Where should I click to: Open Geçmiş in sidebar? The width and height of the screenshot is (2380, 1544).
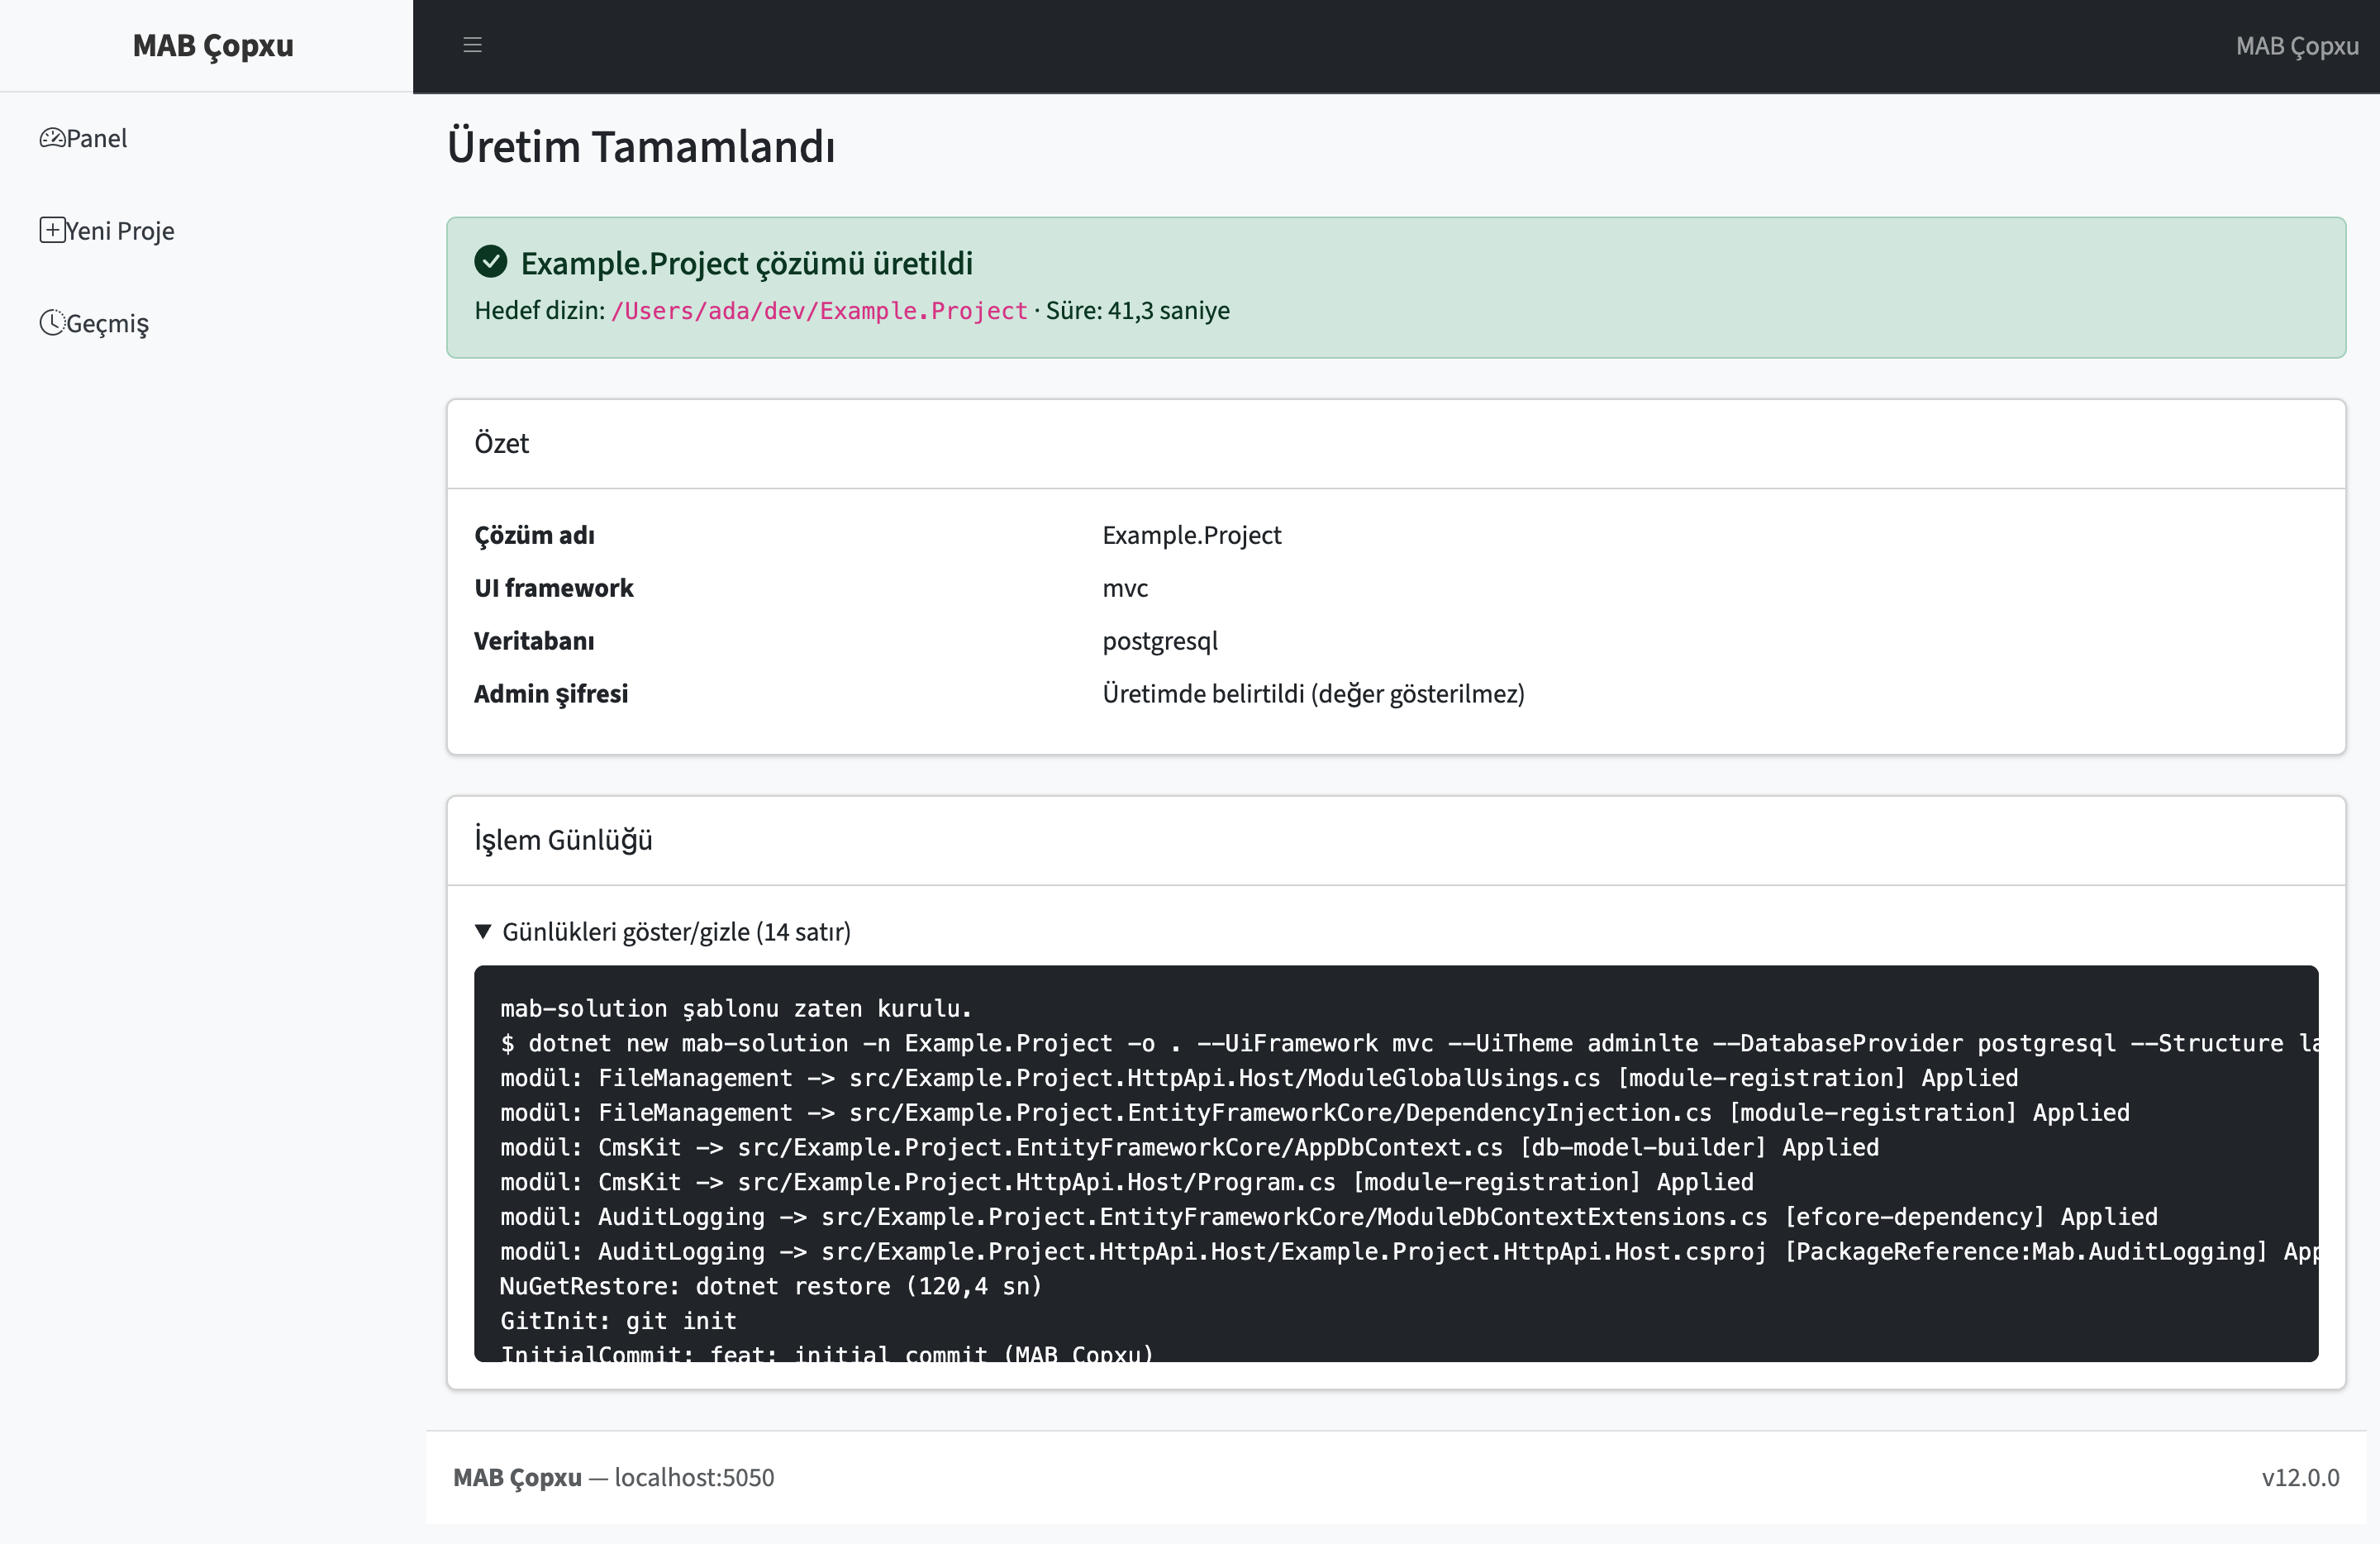pos(94,323)
